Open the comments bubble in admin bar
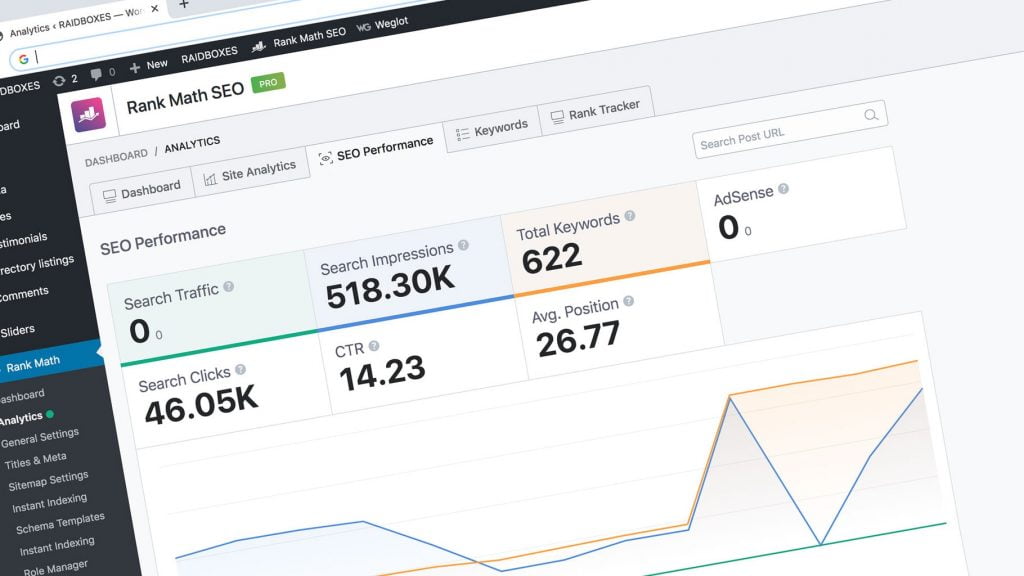The width and height of the screenshot is (1024, 576). [97, 72]
